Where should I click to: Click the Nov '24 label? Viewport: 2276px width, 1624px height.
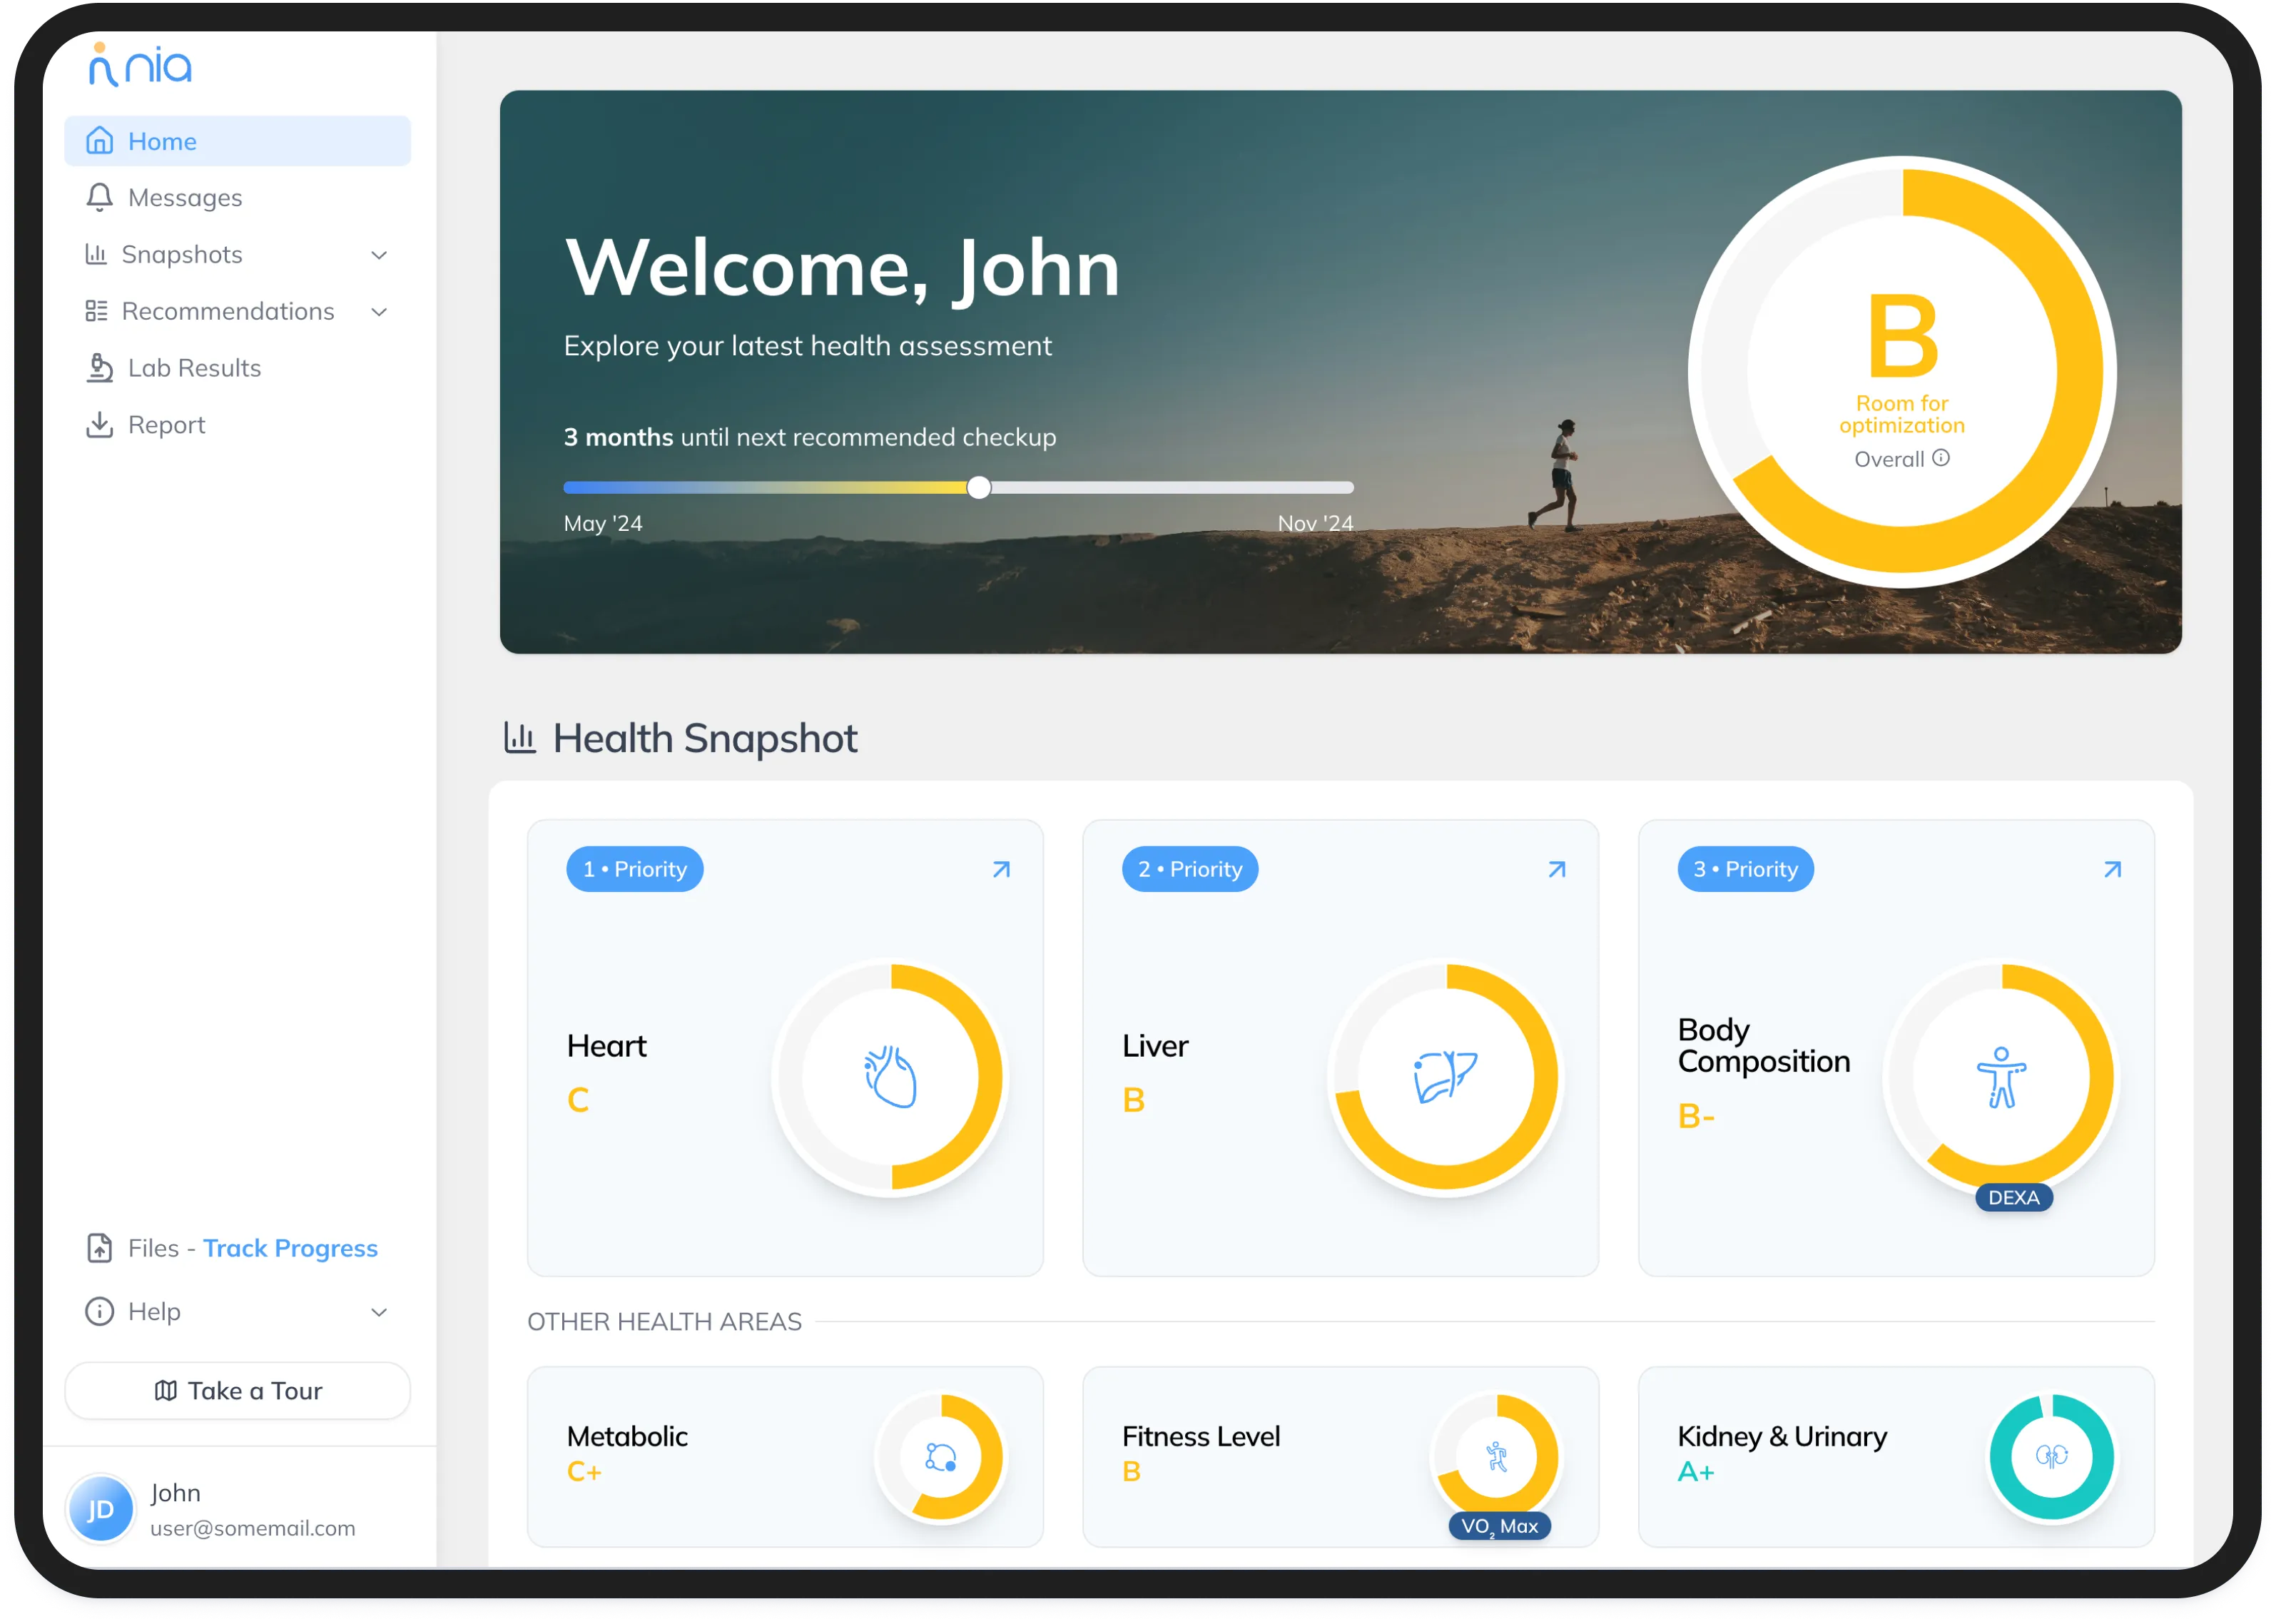(1316, 524)
